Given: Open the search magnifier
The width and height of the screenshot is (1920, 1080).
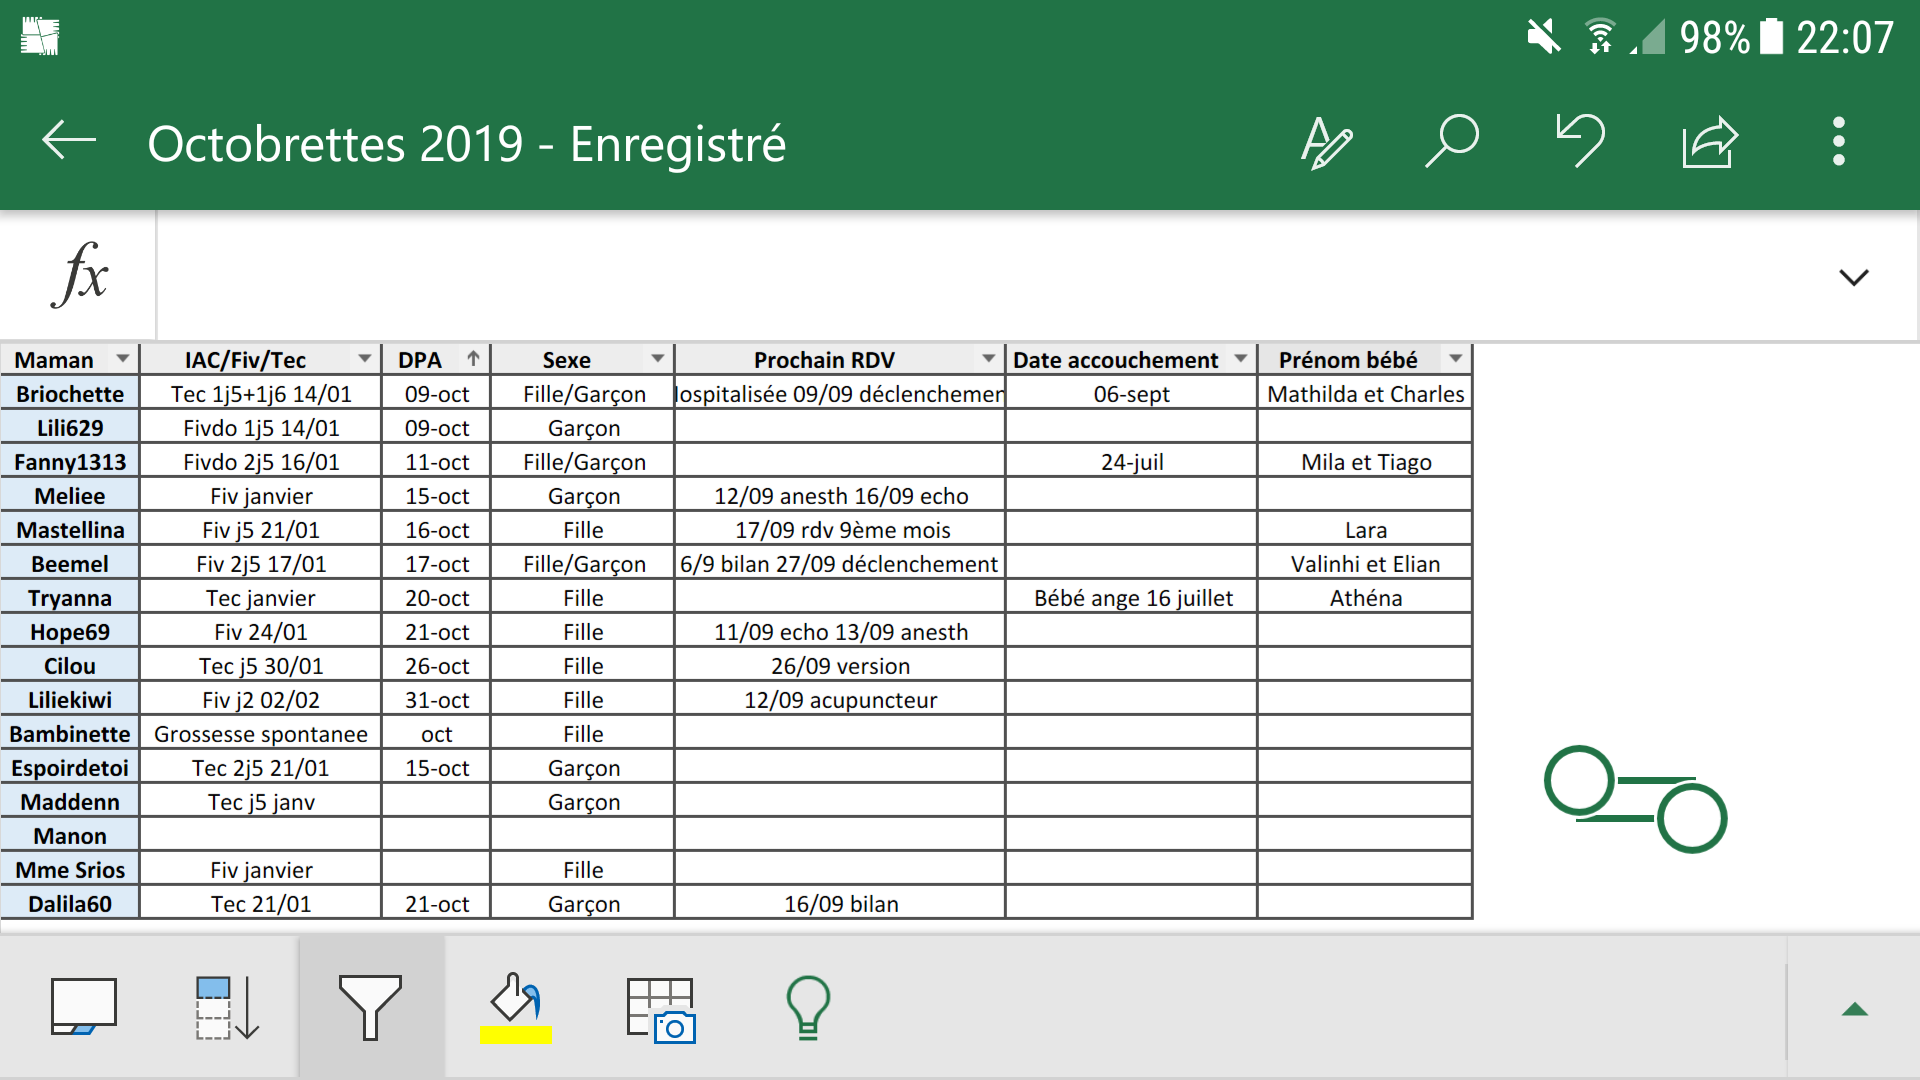Looking at the screenshot, I should 1451,142.
